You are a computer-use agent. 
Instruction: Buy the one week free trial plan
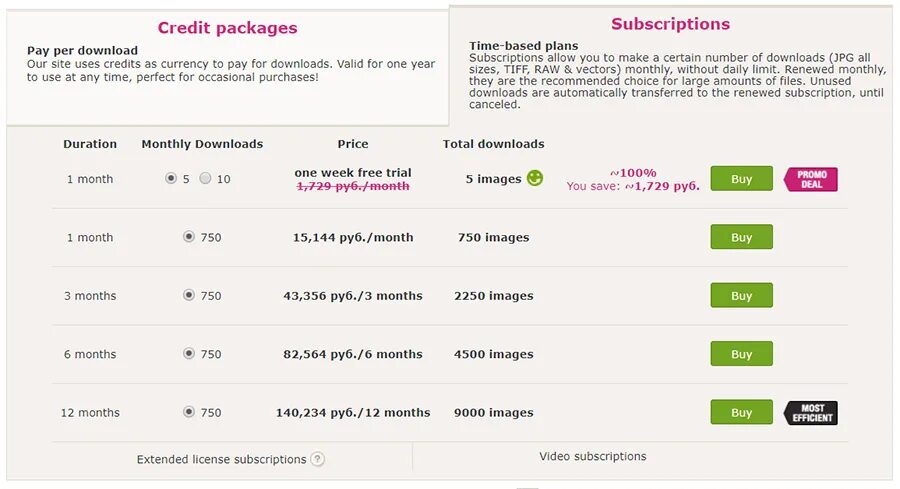741,178
